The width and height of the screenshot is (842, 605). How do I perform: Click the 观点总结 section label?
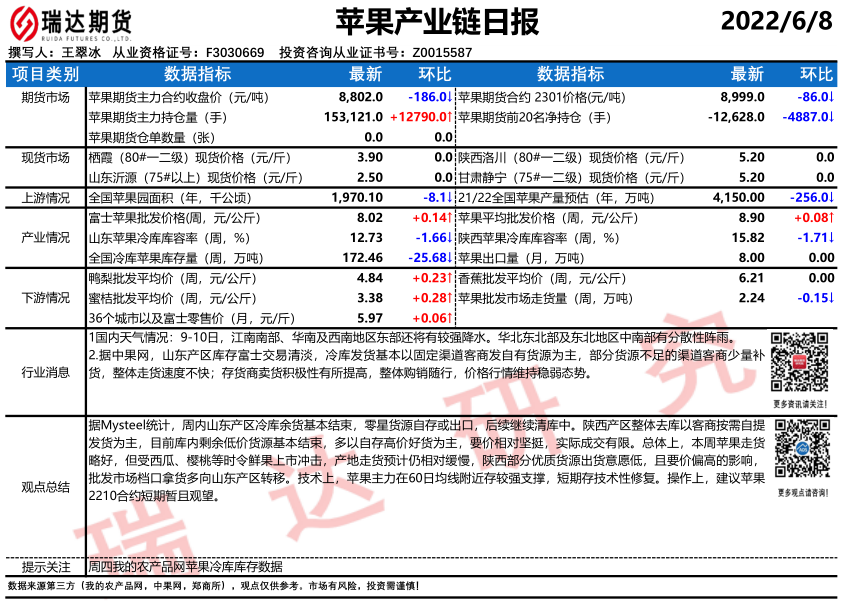45,487
